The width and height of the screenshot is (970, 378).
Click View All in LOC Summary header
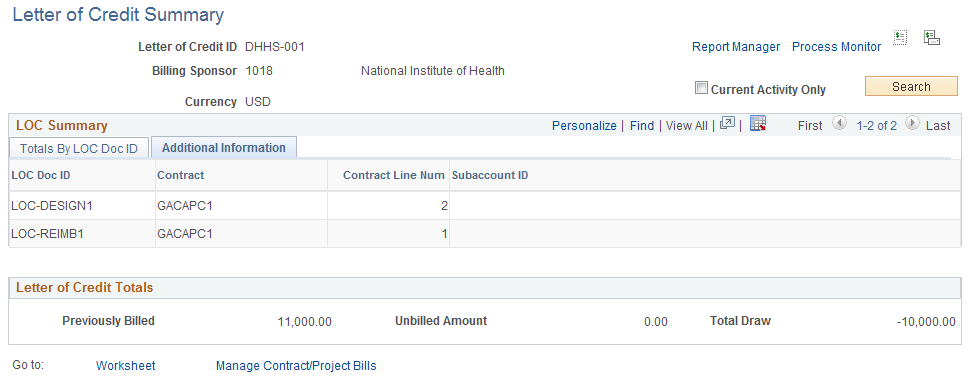click(687, 126)
